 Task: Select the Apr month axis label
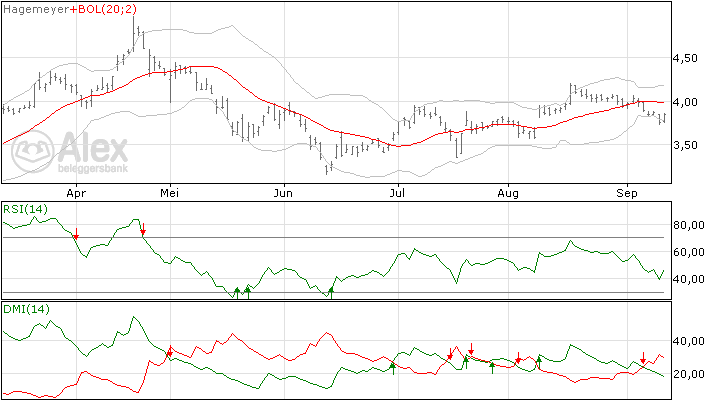(76, 193)
